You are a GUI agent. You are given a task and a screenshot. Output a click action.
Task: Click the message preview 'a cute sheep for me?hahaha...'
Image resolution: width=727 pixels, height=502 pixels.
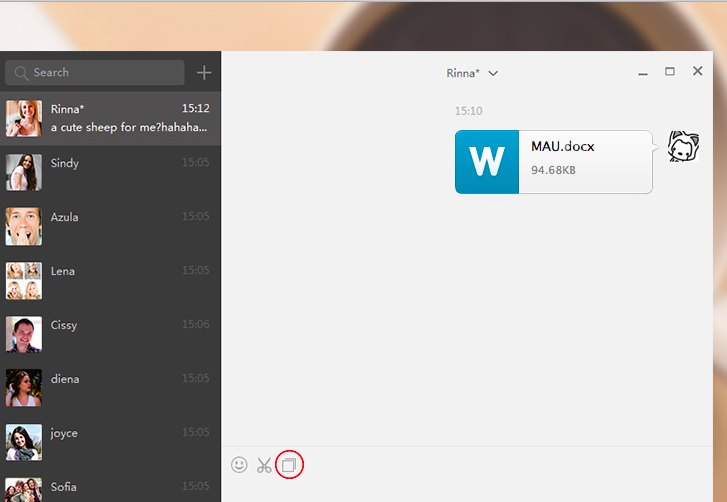pyautogui.click(x=129, y=127)
